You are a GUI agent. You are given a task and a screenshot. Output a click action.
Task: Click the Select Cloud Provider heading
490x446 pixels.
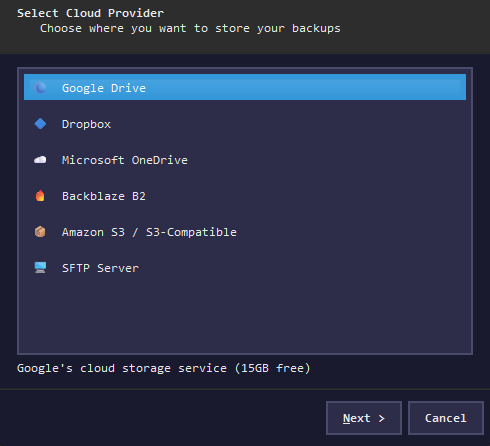(x=90, y=13)
